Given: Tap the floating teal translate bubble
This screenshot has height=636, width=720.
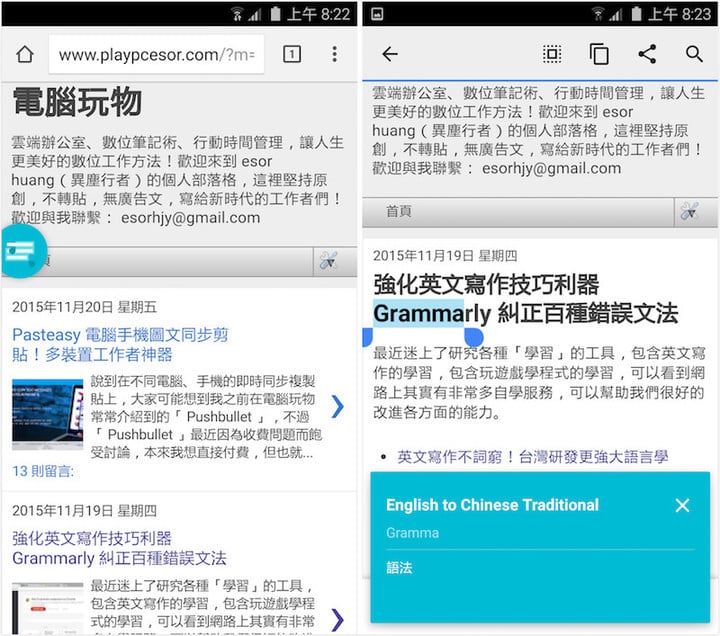Looking at the screenshot, I should [19, 252].
